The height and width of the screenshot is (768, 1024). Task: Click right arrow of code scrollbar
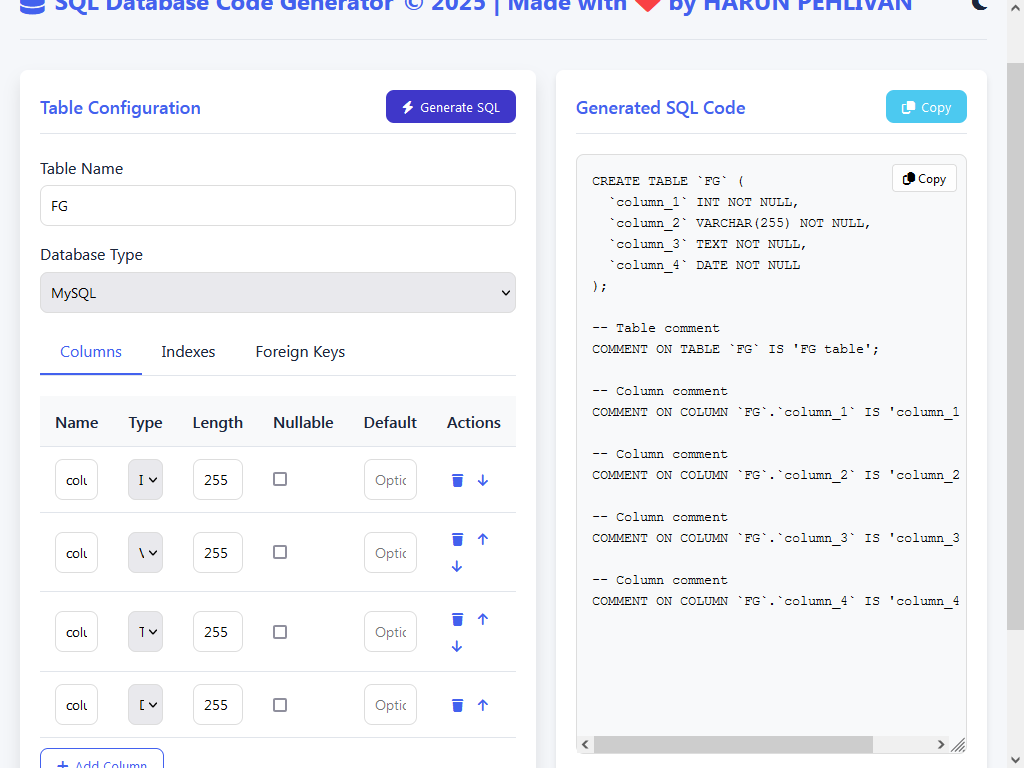point(940,744)
